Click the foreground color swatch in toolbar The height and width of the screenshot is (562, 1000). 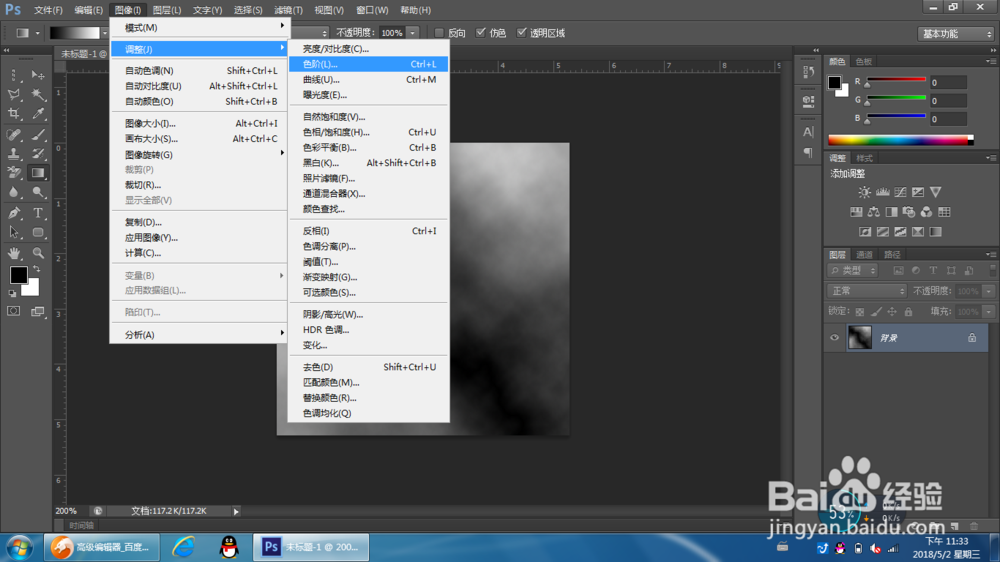click(x=18, y=275)
